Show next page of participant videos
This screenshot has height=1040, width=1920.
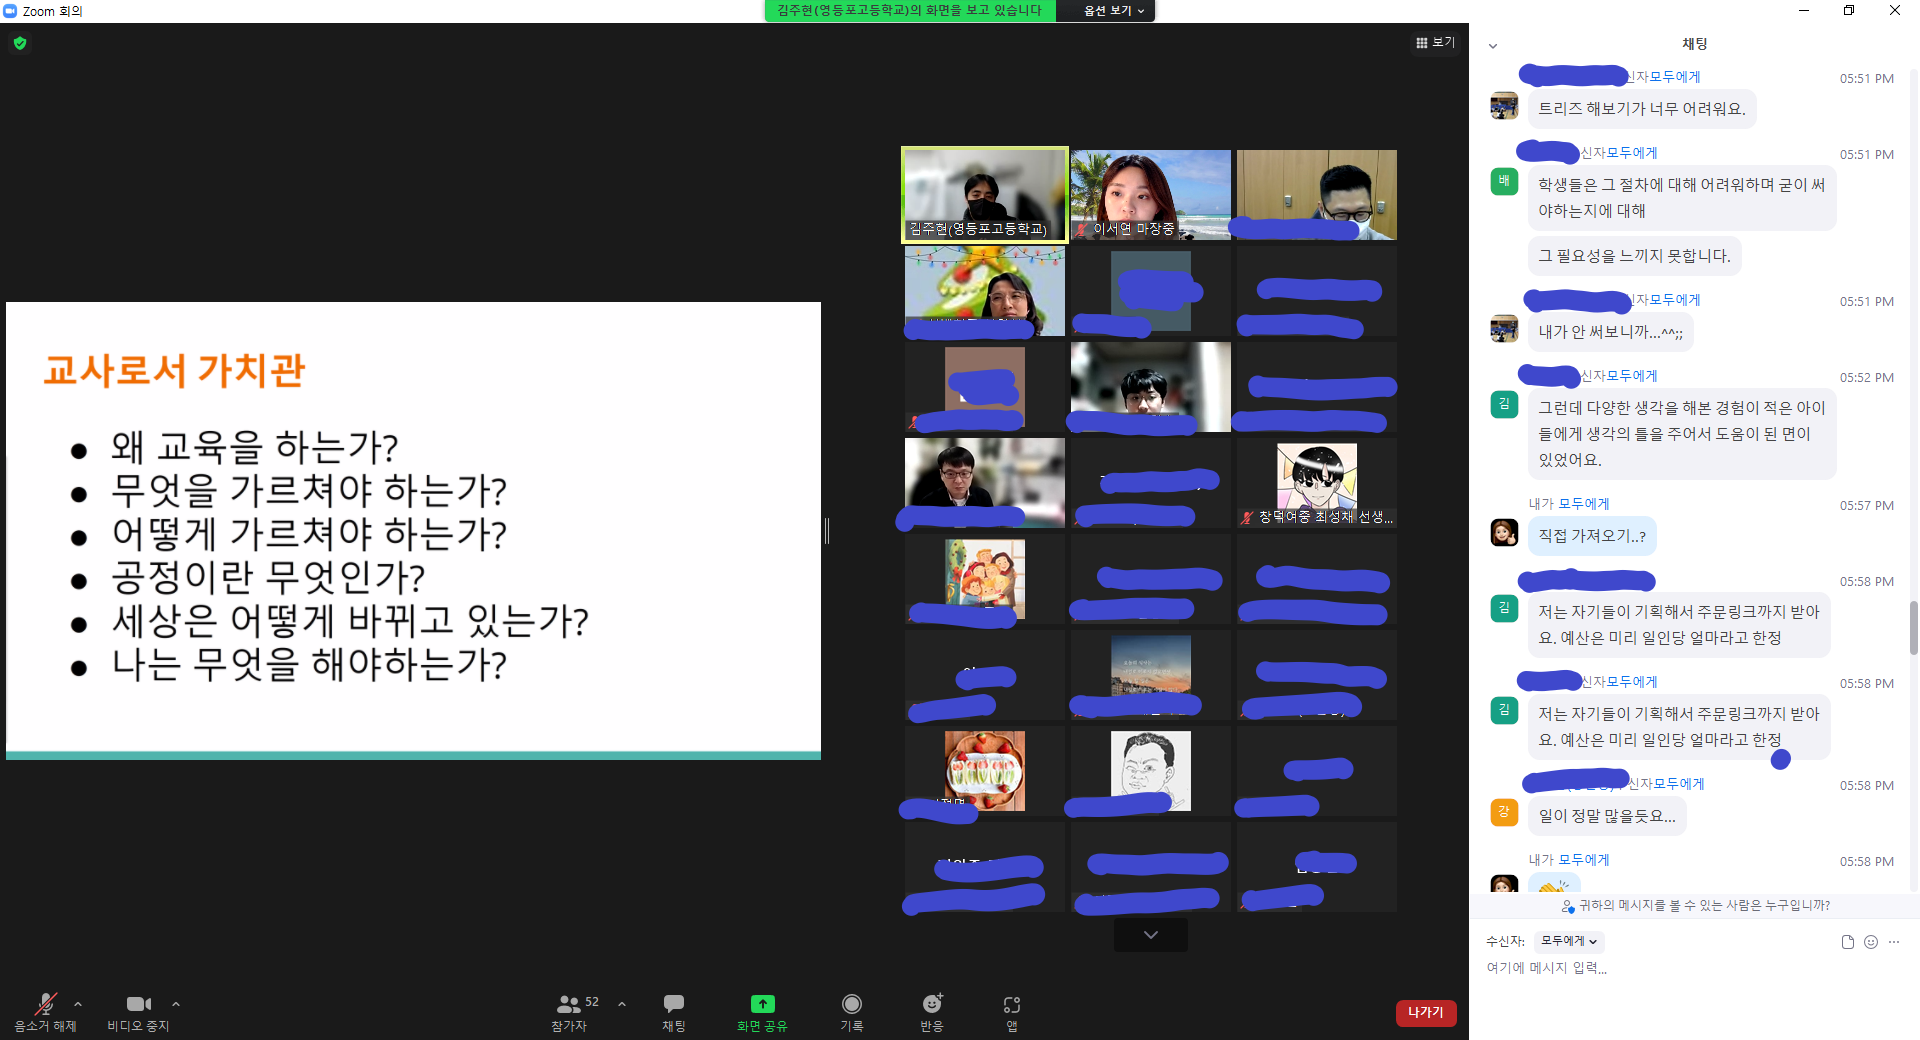(1151, 935)
